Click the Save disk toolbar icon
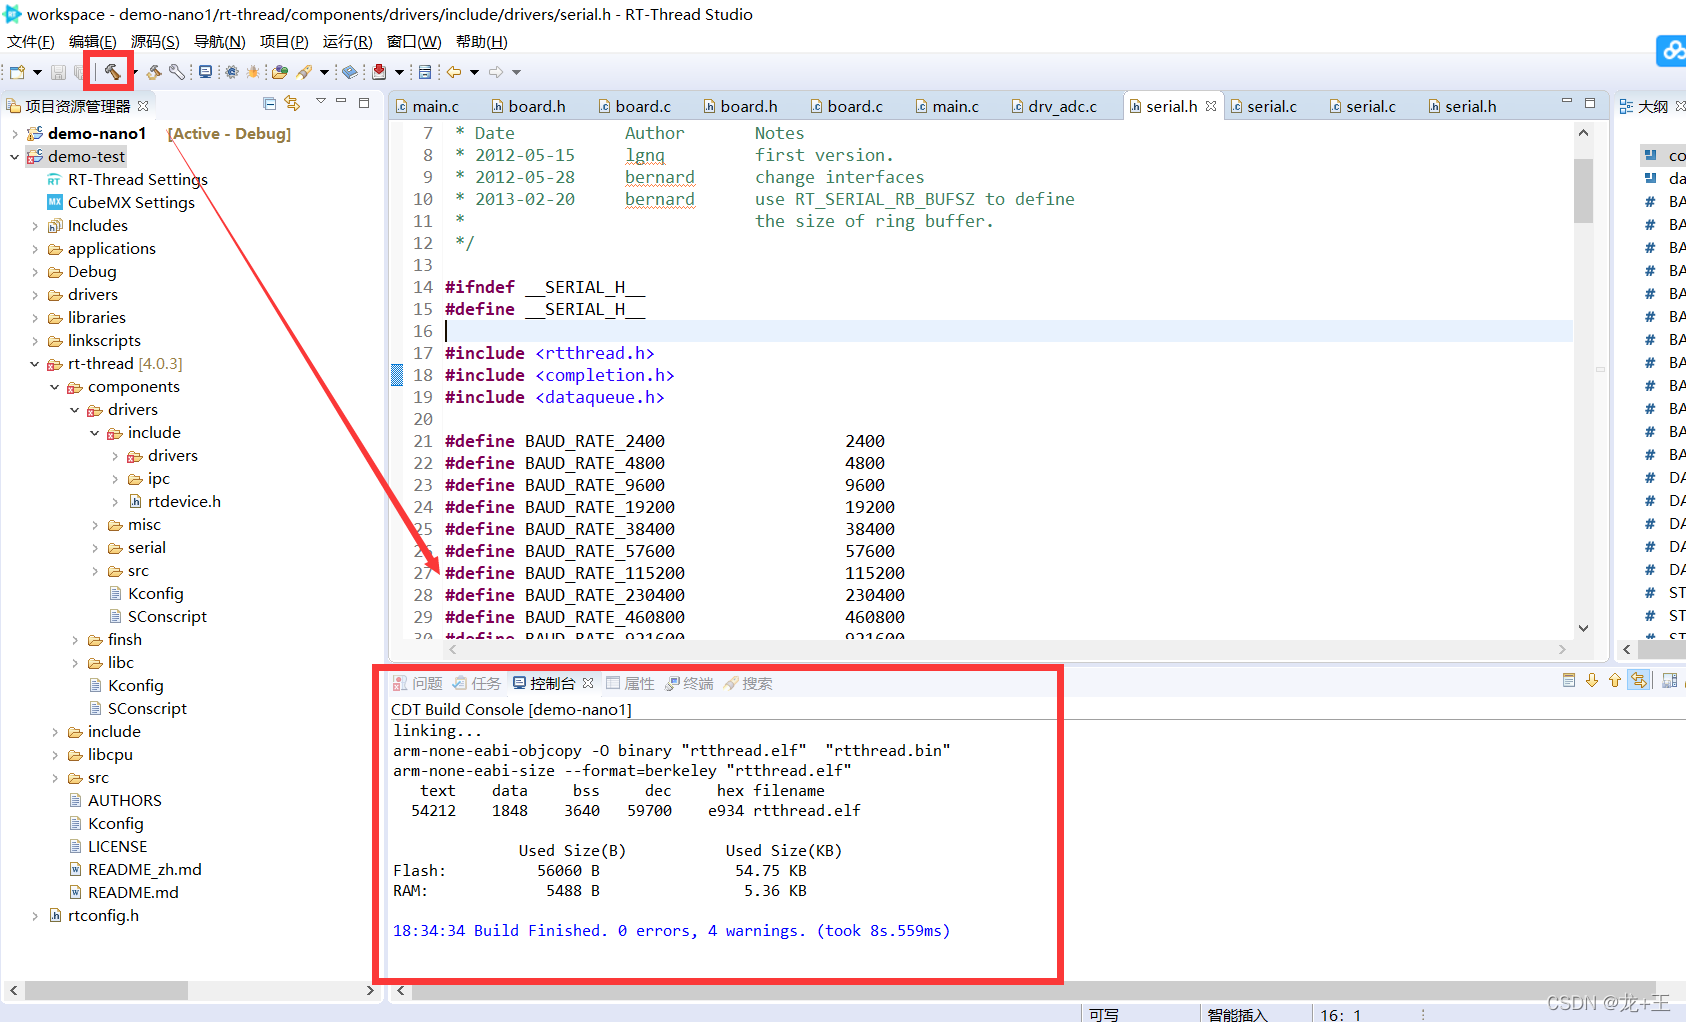The width and height of the screenshot is (1686, 1022). pyautogui.click(x=58, y=72)
